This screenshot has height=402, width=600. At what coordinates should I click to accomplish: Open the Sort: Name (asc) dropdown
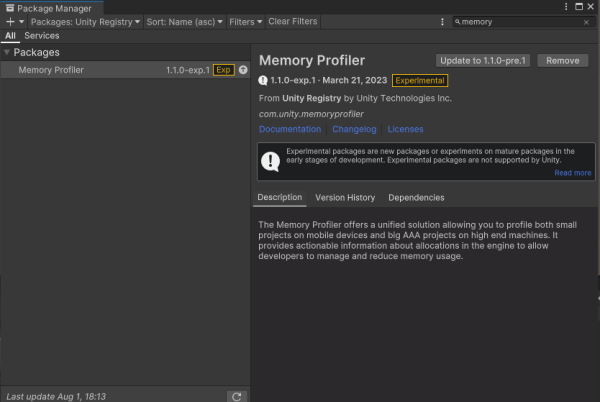[x=185, y=21]
